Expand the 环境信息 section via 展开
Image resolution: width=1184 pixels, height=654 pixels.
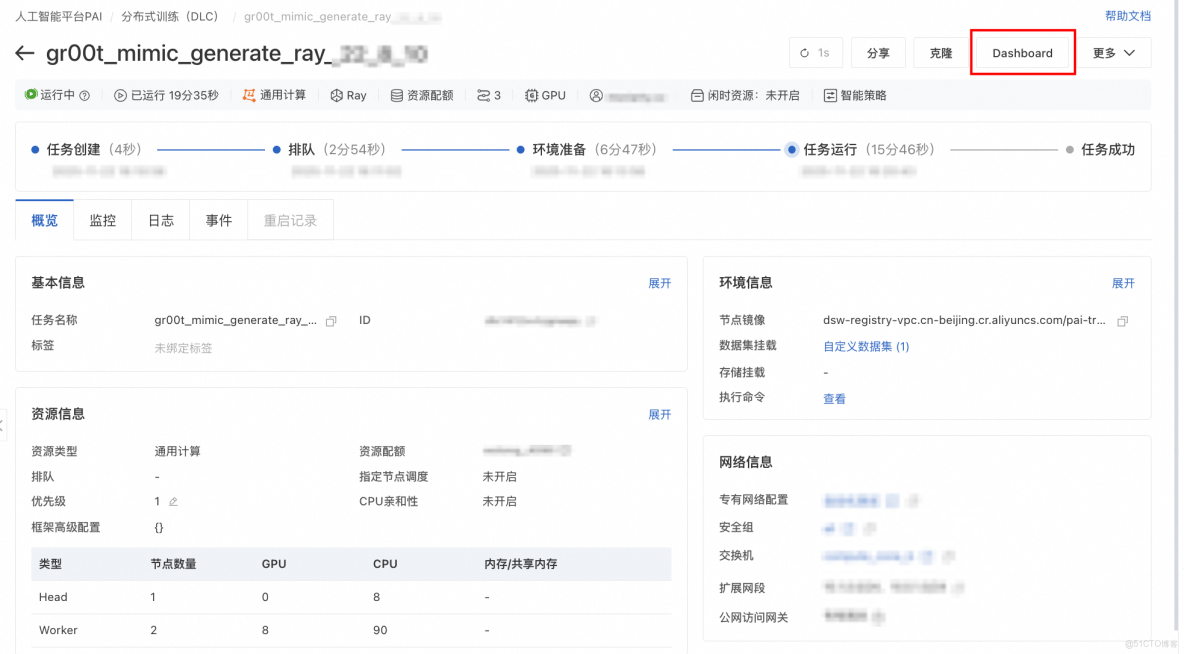[x=1123, y=283]
